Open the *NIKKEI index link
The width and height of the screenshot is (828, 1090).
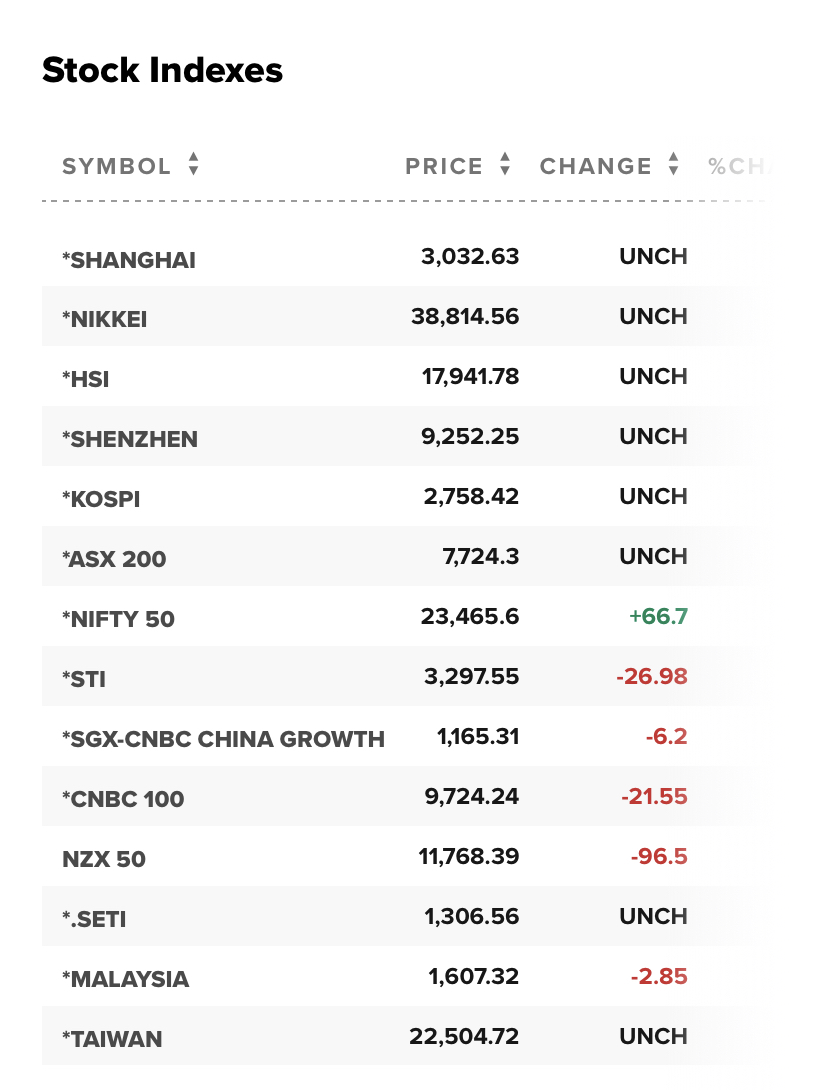104,319
